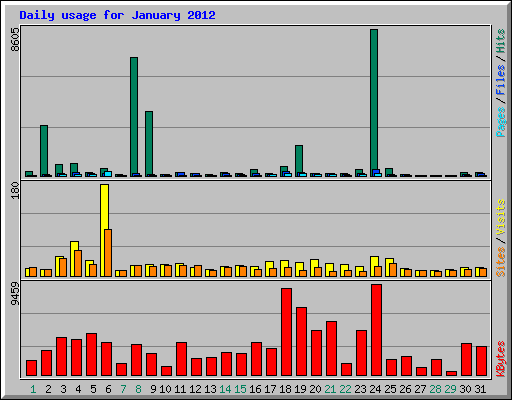Click the green day 14 x-axis label

coord(225,389)
